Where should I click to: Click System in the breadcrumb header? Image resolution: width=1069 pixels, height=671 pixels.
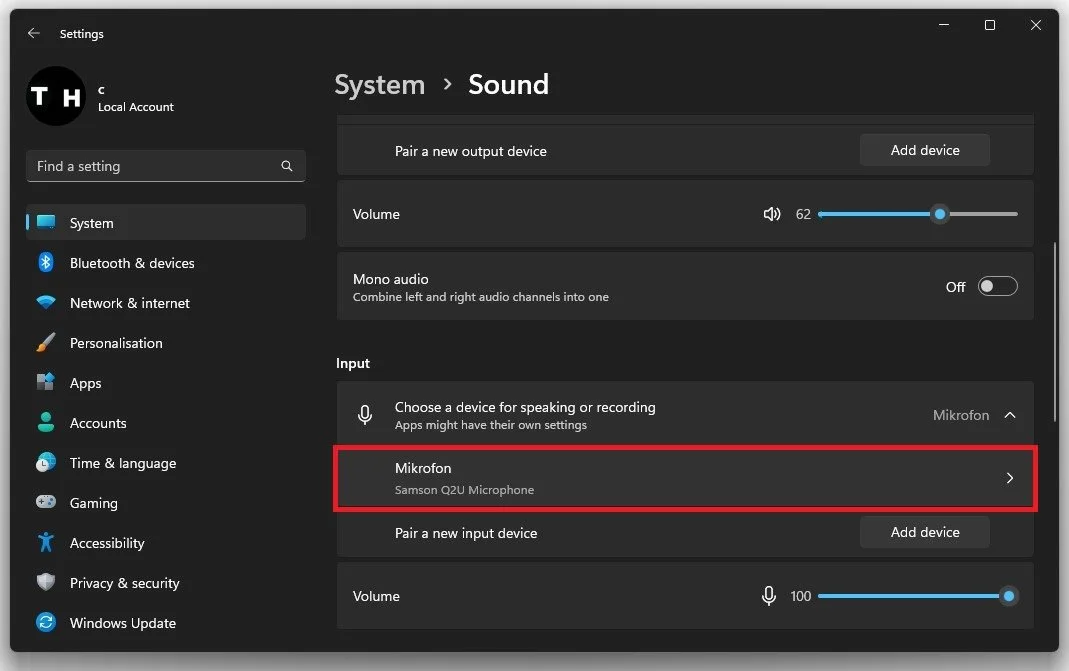tap(379, 85)
